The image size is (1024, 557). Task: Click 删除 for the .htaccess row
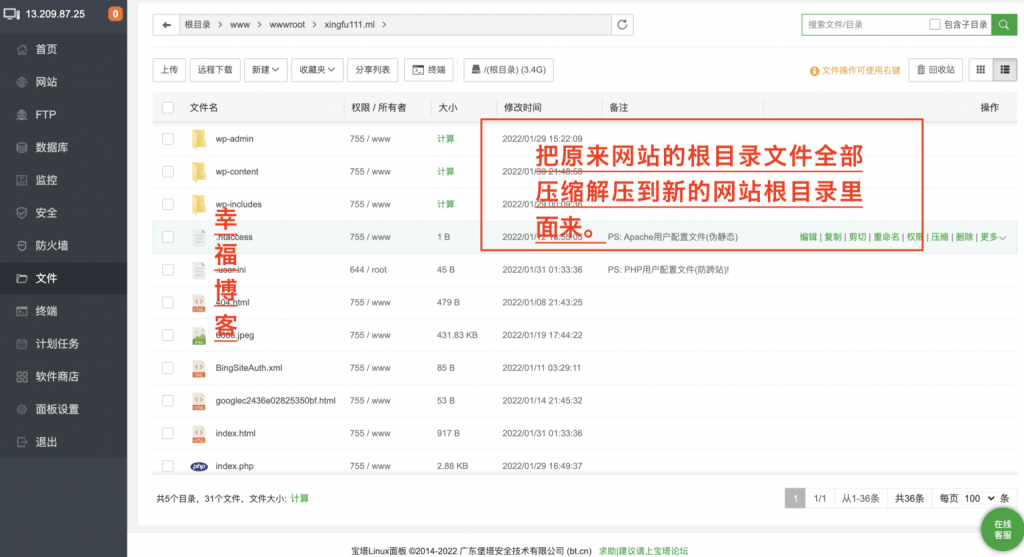point(965,237)
